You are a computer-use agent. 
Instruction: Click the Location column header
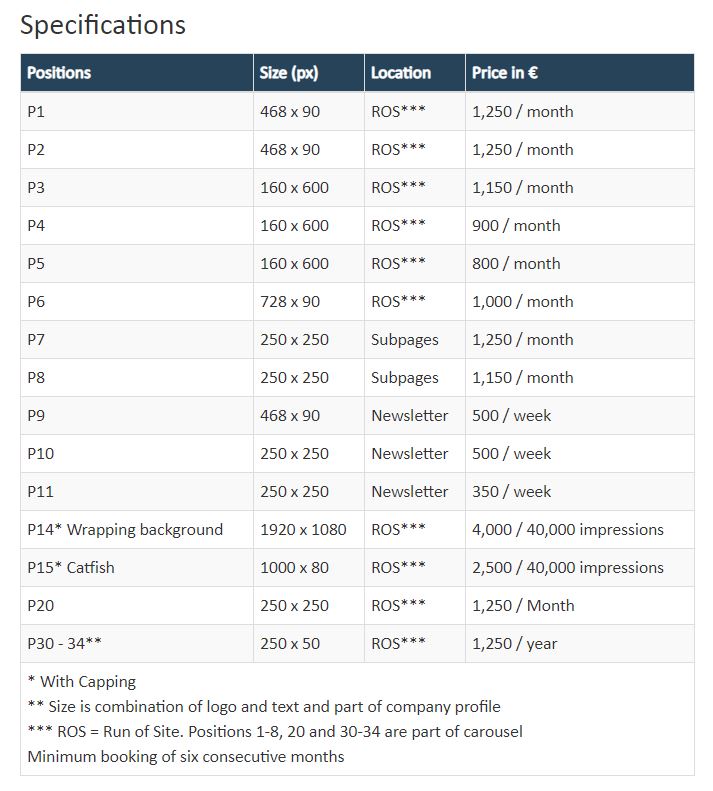click(400, 73)
